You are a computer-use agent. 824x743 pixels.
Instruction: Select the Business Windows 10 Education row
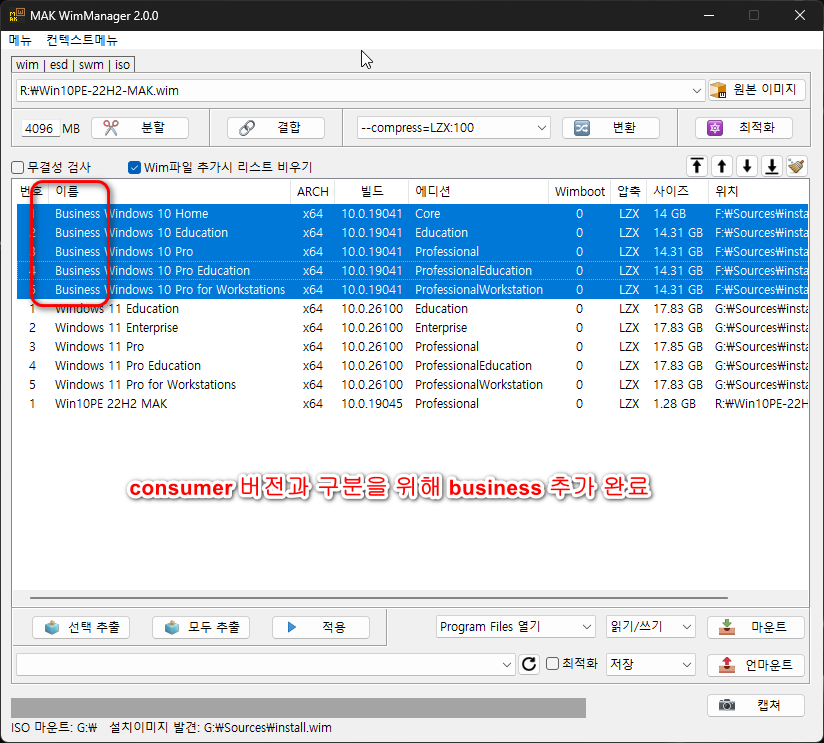coord(413,233)
